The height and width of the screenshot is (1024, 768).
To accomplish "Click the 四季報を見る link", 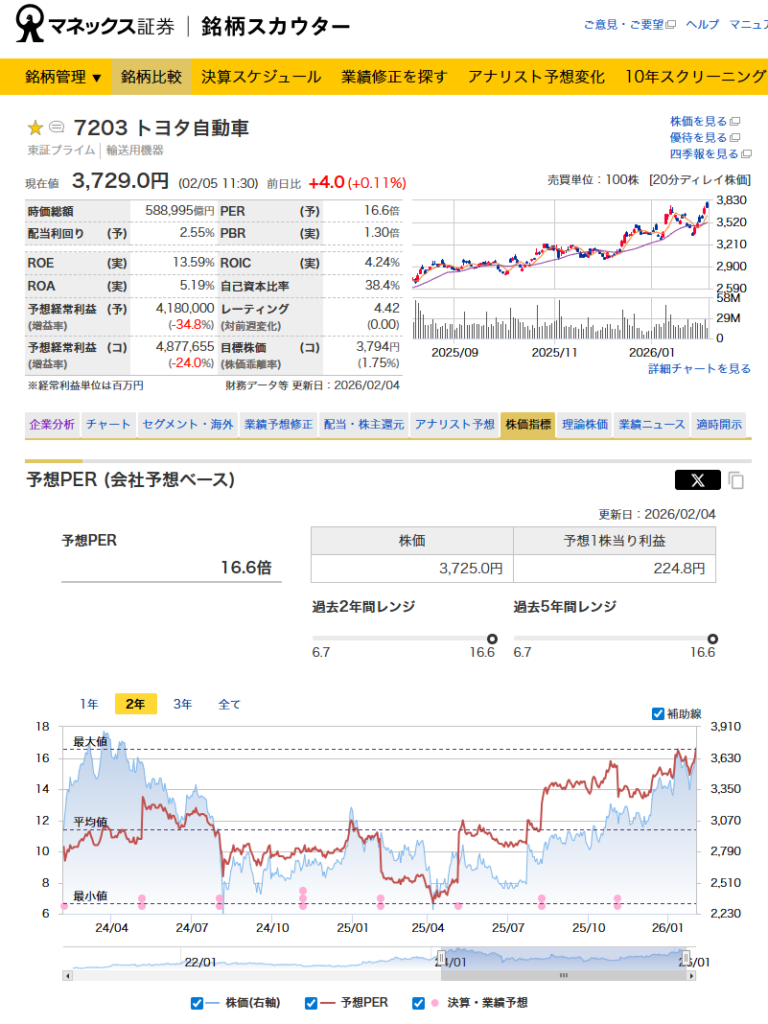I will [x=704, y=154].
